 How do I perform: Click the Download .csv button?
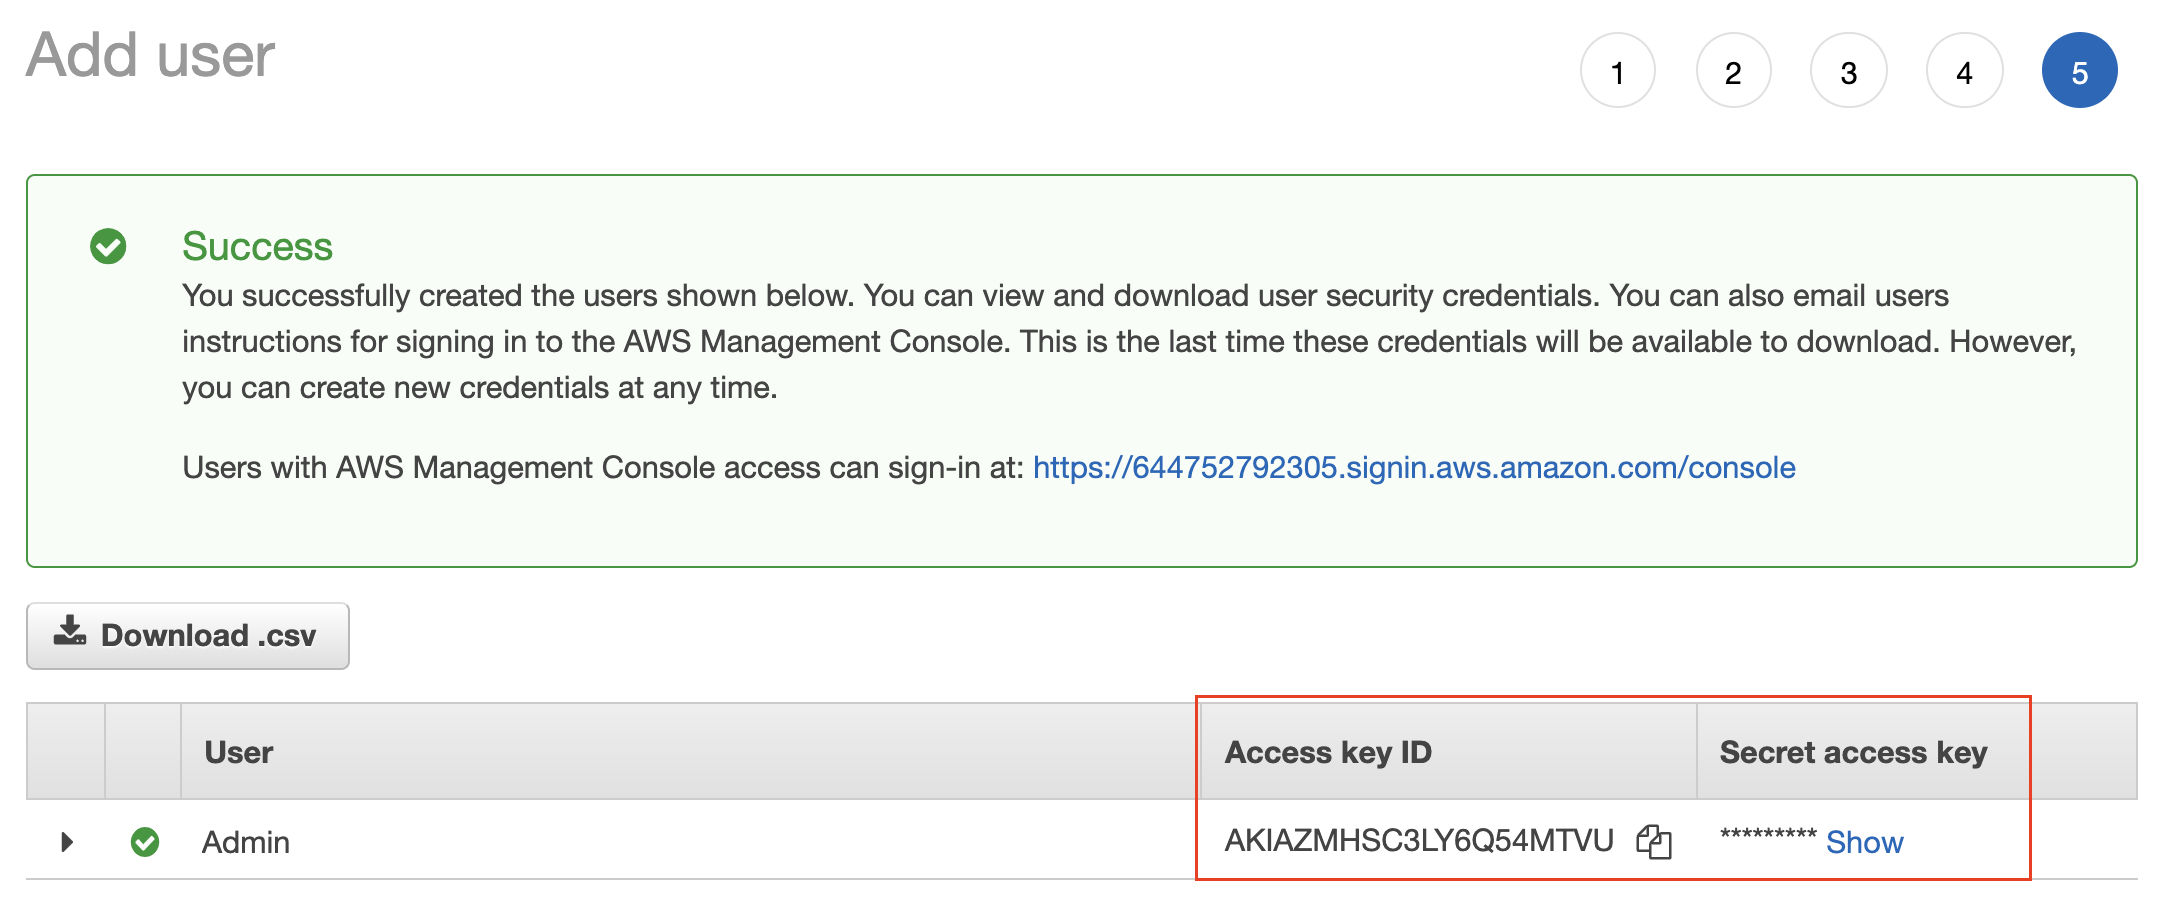point(187,634)
